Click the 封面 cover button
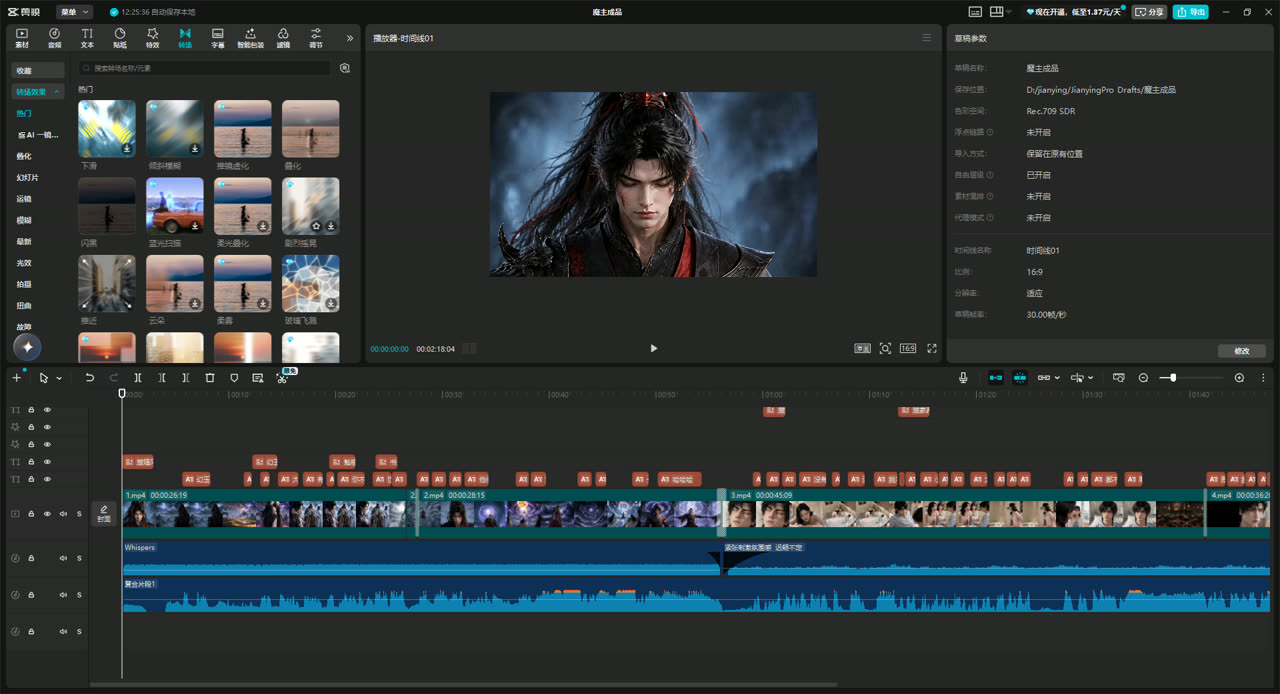The height and width of the screenshot is (694, 1280). click(x=104, y=514)
